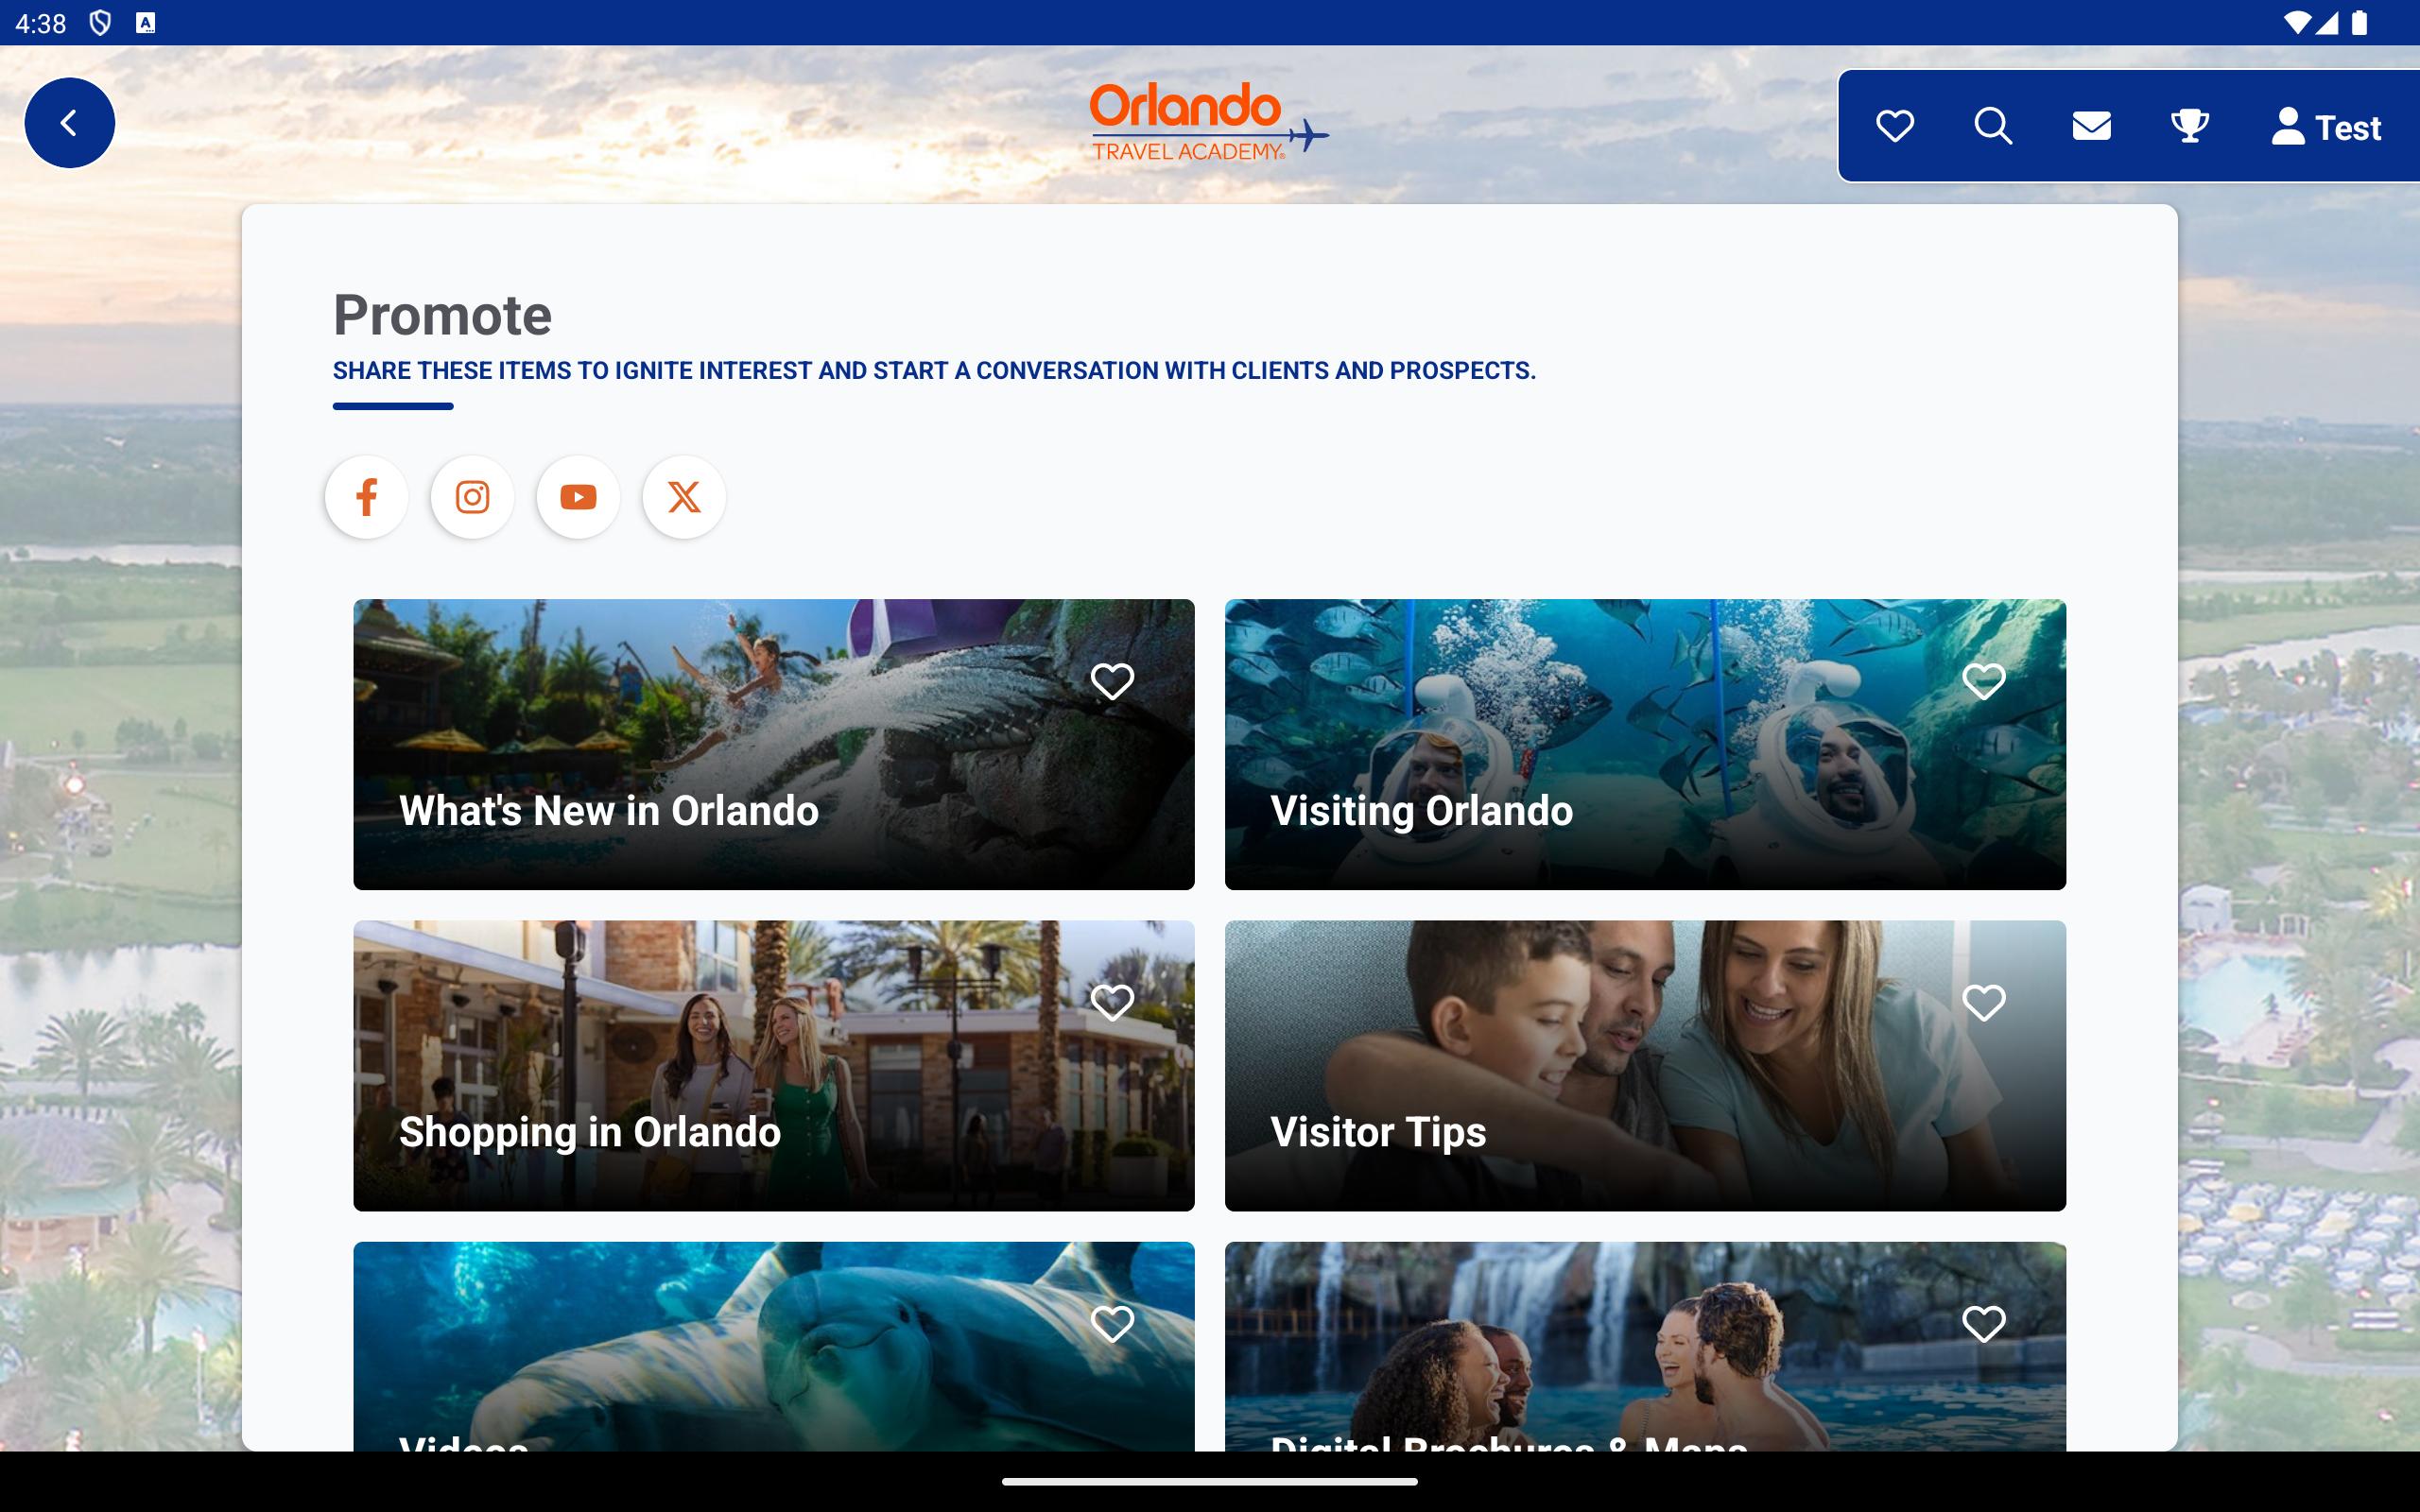Screen dimensions: 2420x1512
Task: Favorite the Visitor Tips card
Action: pyautogui.click(x=1984, y=1003)
